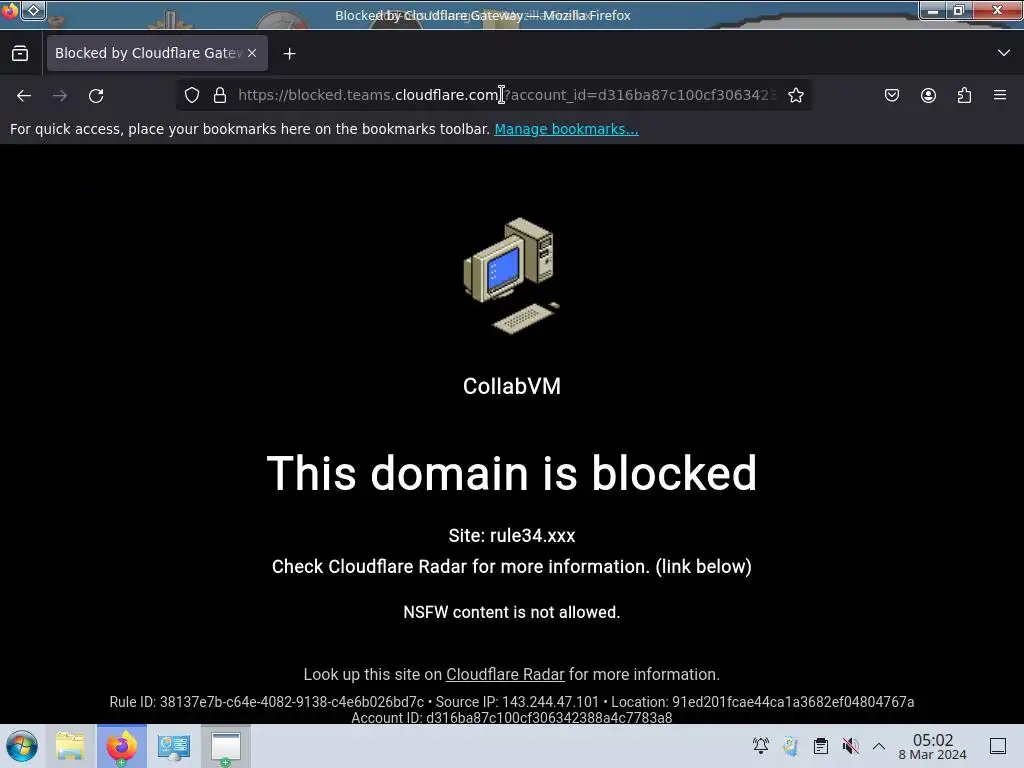Viewport: 1024px width, 768px height.
Task: Open the Firefox application menu
Action: [1000, 95]
